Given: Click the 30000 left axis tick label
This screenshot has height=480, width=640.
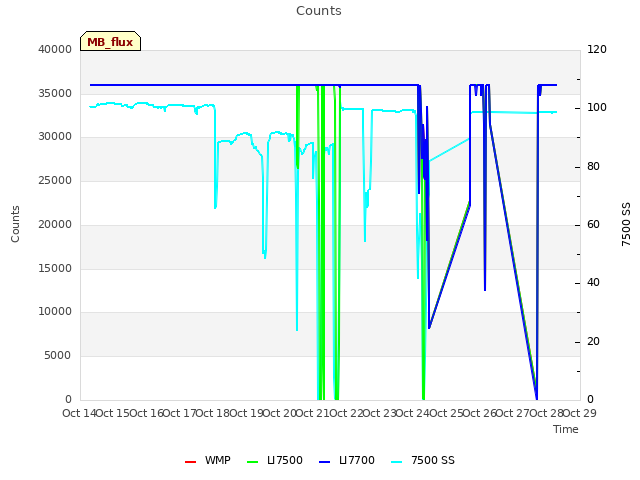Looking at the screenshot, I should coord(55,136).
